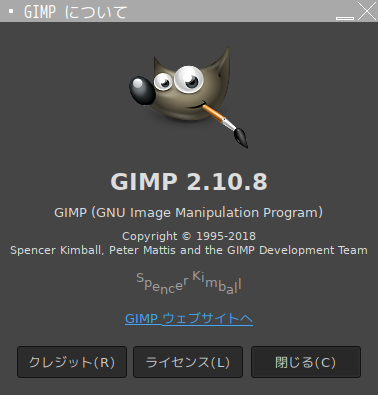Click the GIMP 2.10.8 version text
The width and height of the screenshot is (378, 395).
click(189, 182)
